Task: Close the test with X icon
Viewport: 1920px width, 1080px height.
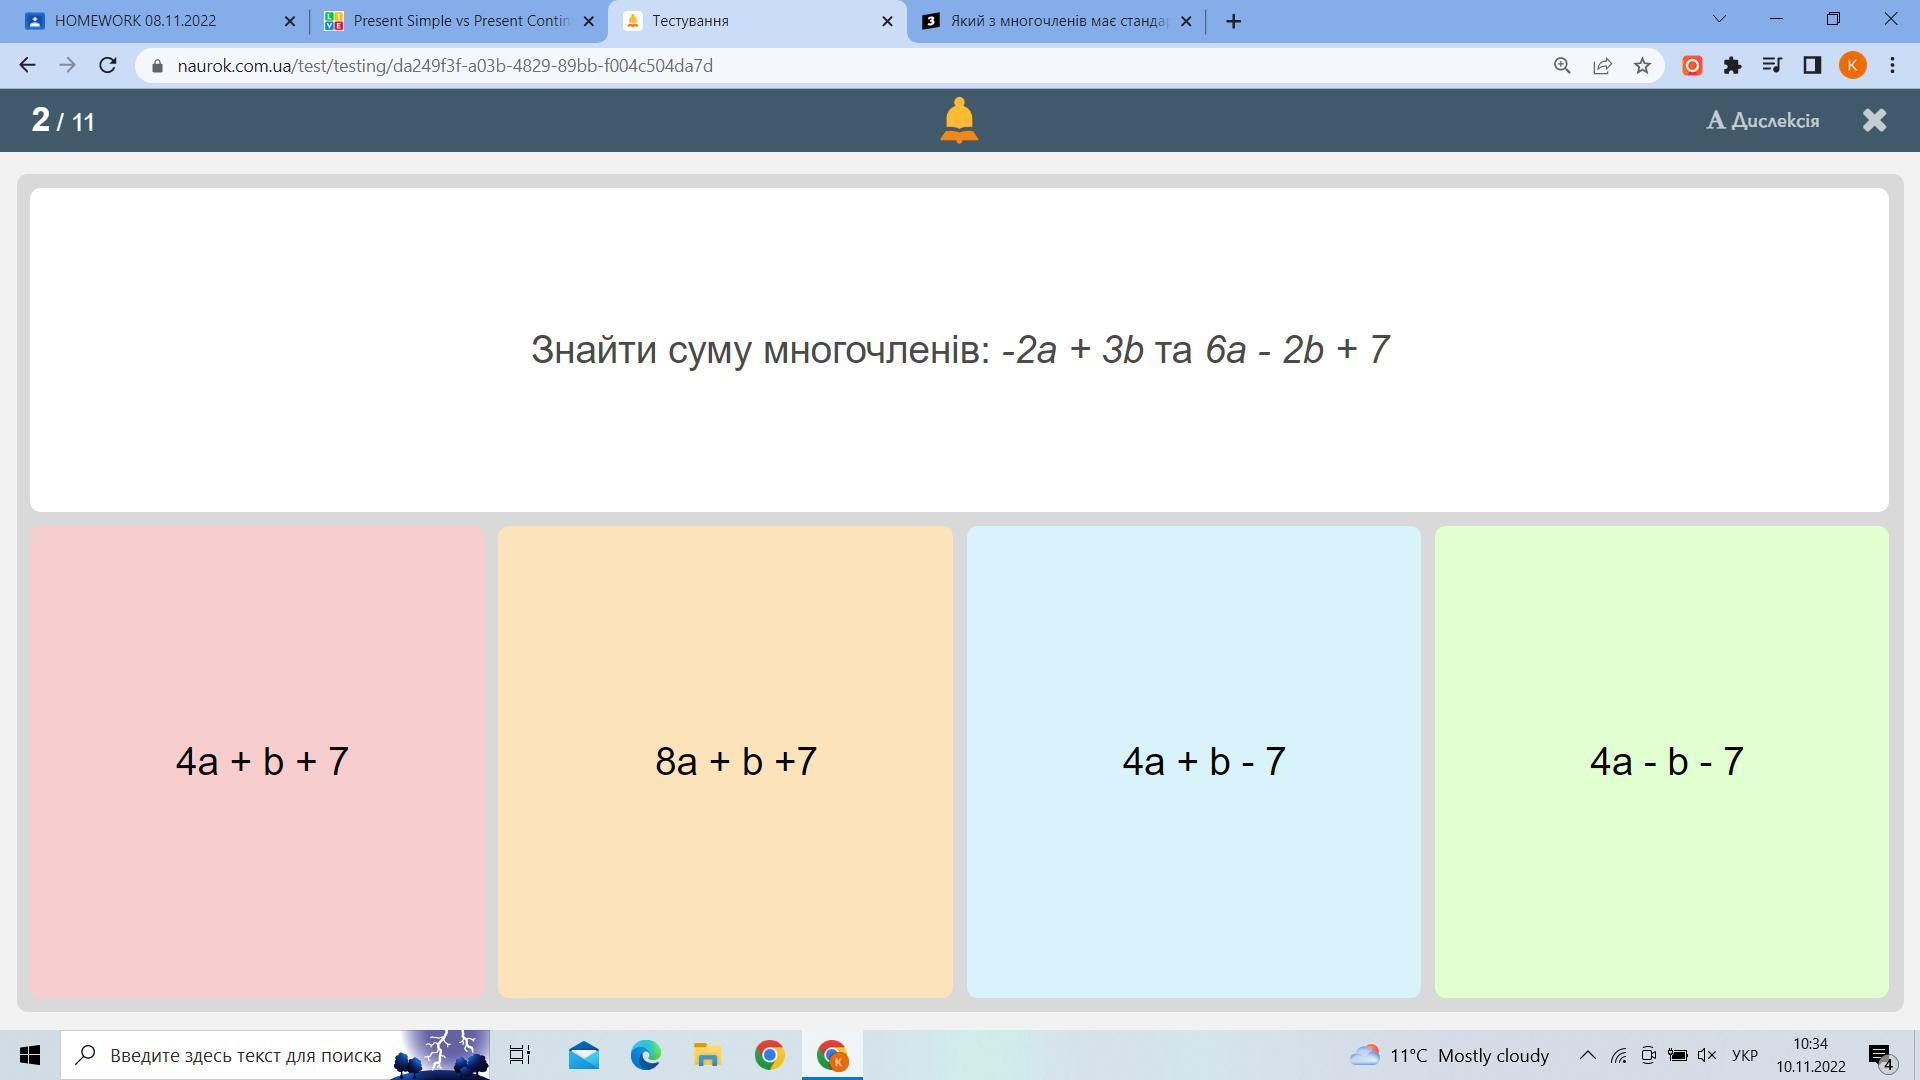Action: point(1874,120)
